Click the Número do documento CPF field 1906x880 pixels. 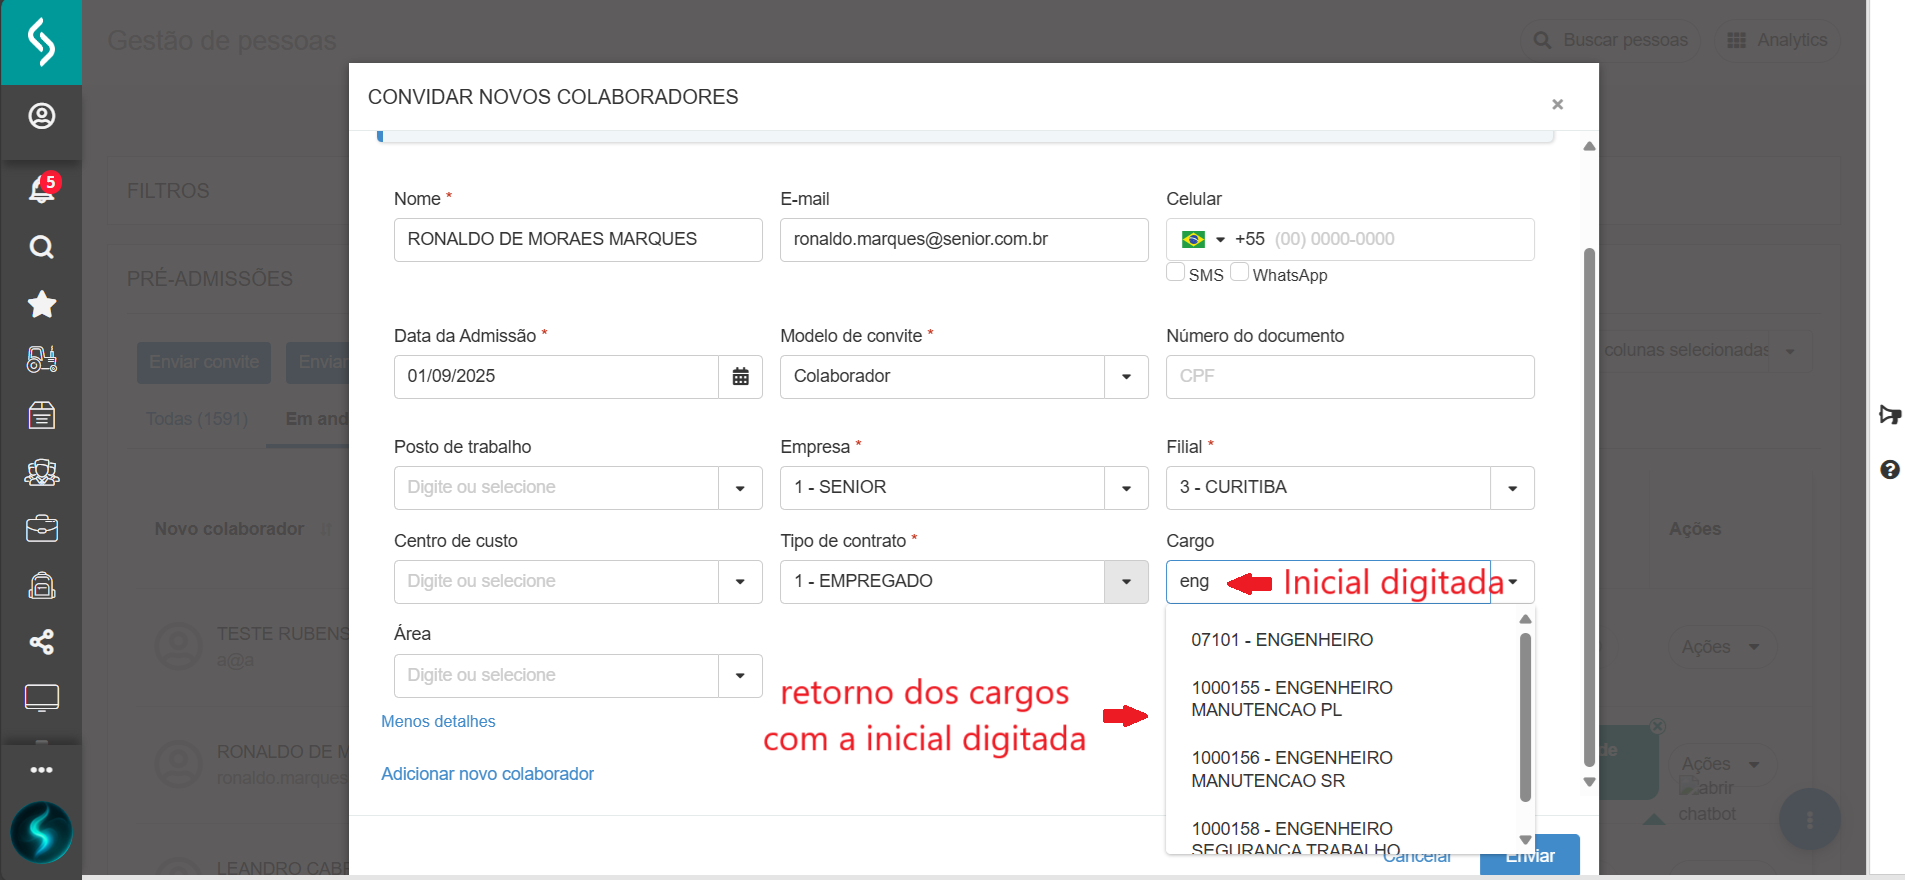(1350, 377)
